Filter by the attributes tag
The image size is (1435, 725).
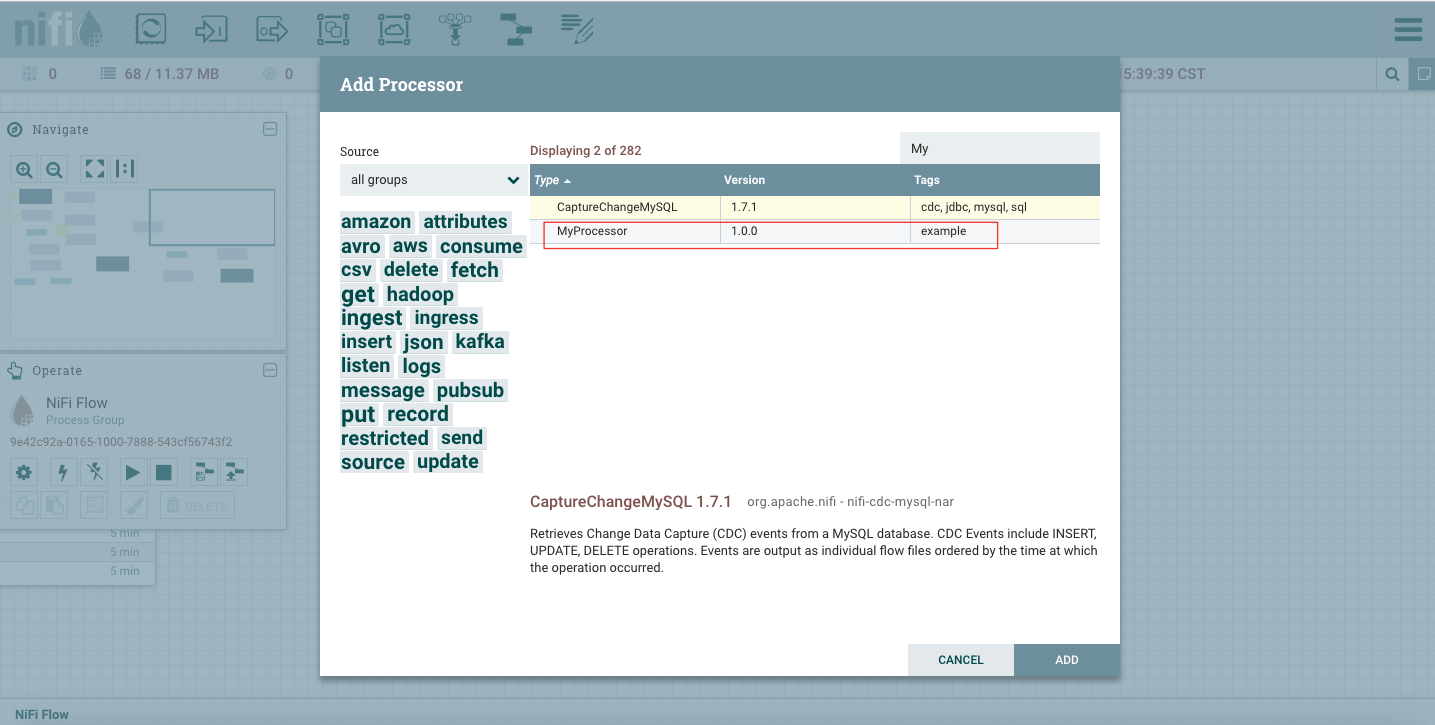(x=465, y=222)
